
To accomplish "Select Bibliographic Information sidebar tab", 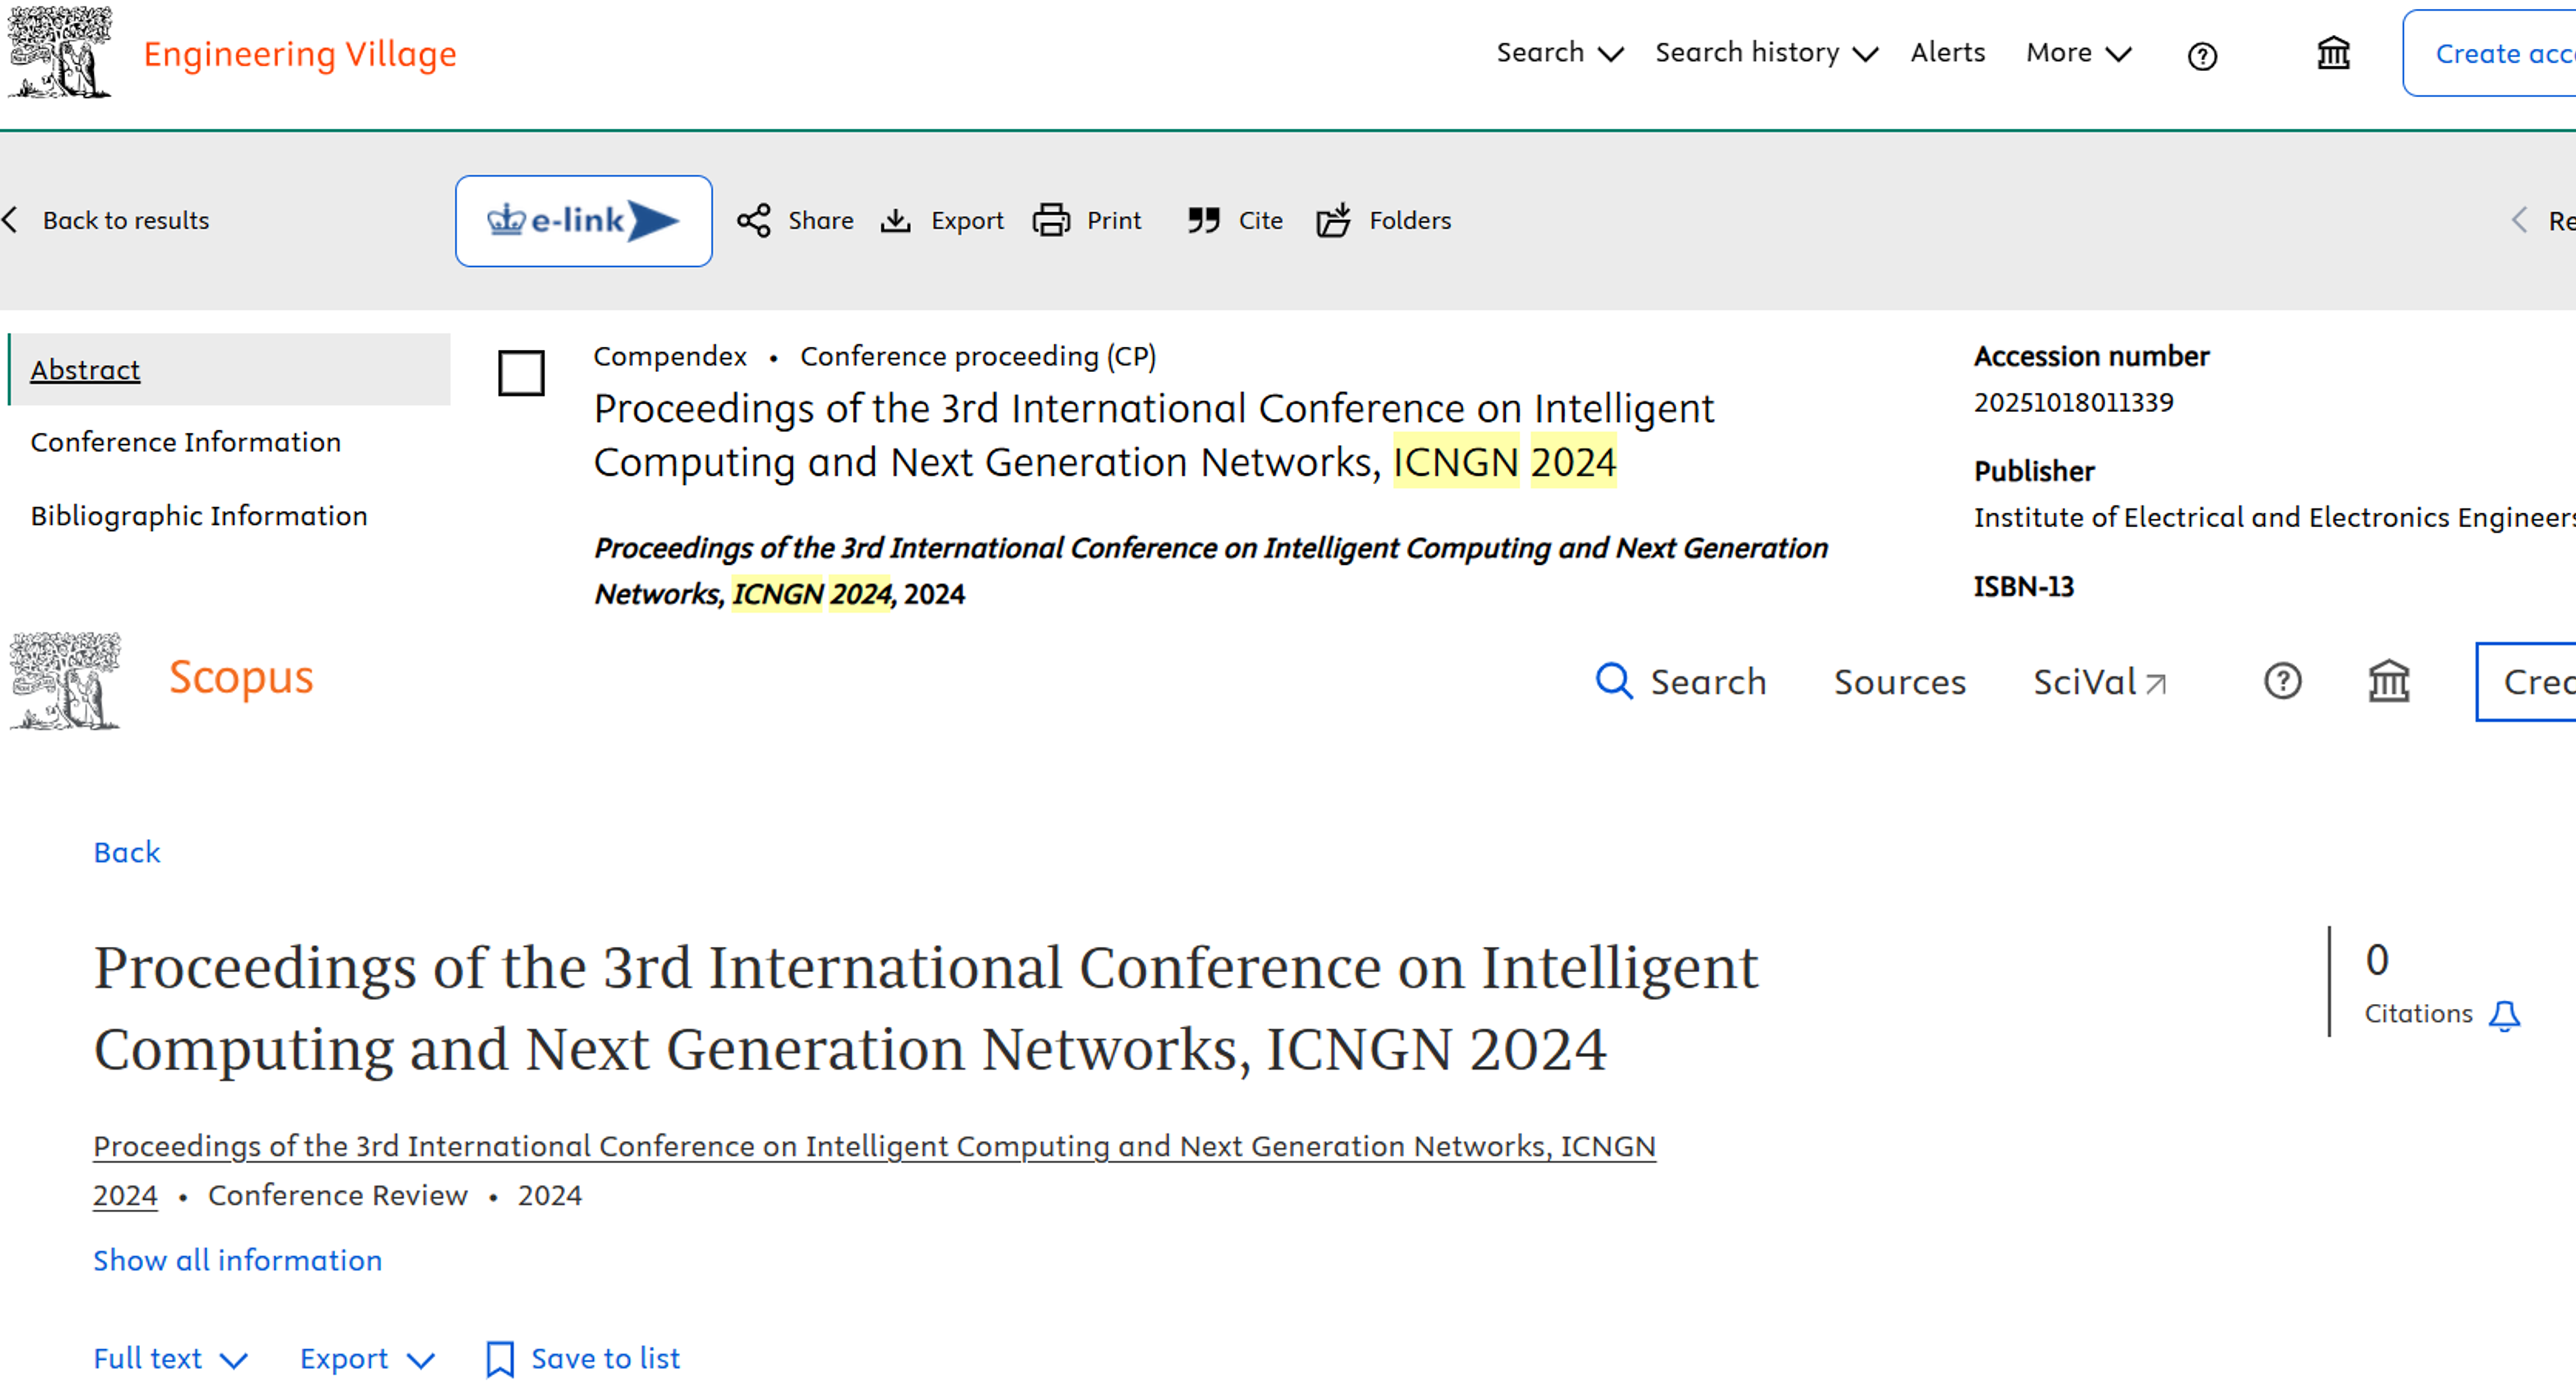I will (198, 516).
